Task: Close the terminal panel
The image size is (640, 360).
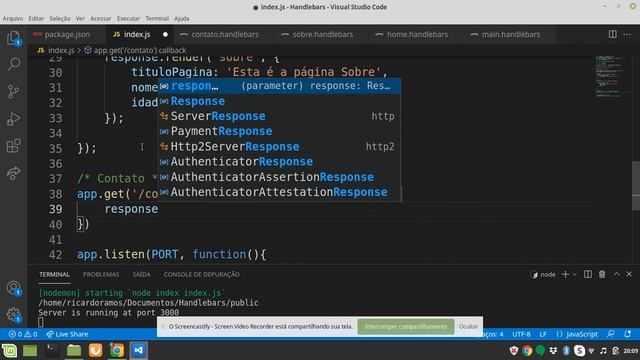Action: click(629, 274)
